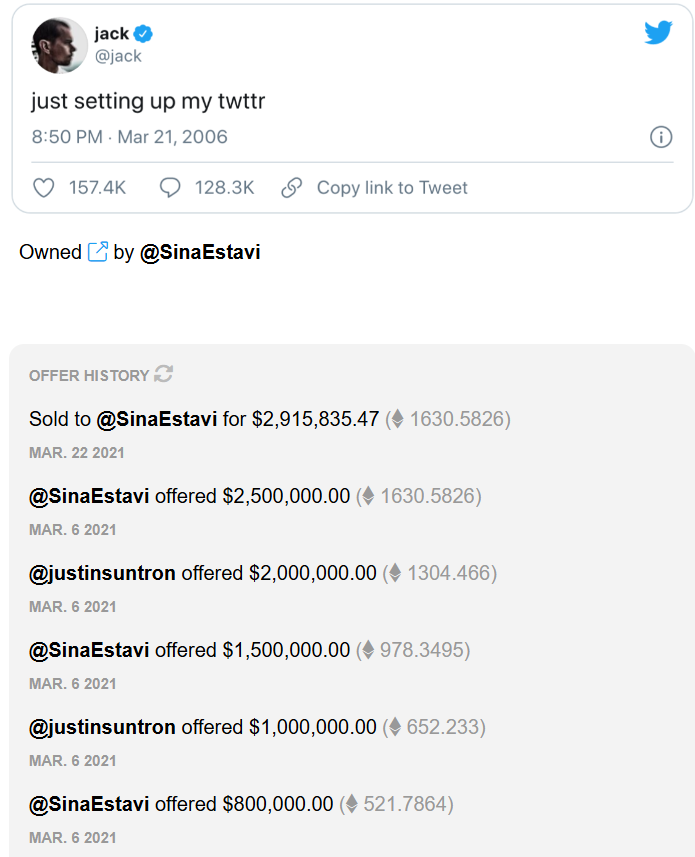Click jack's verified badge

coord(144,34)
